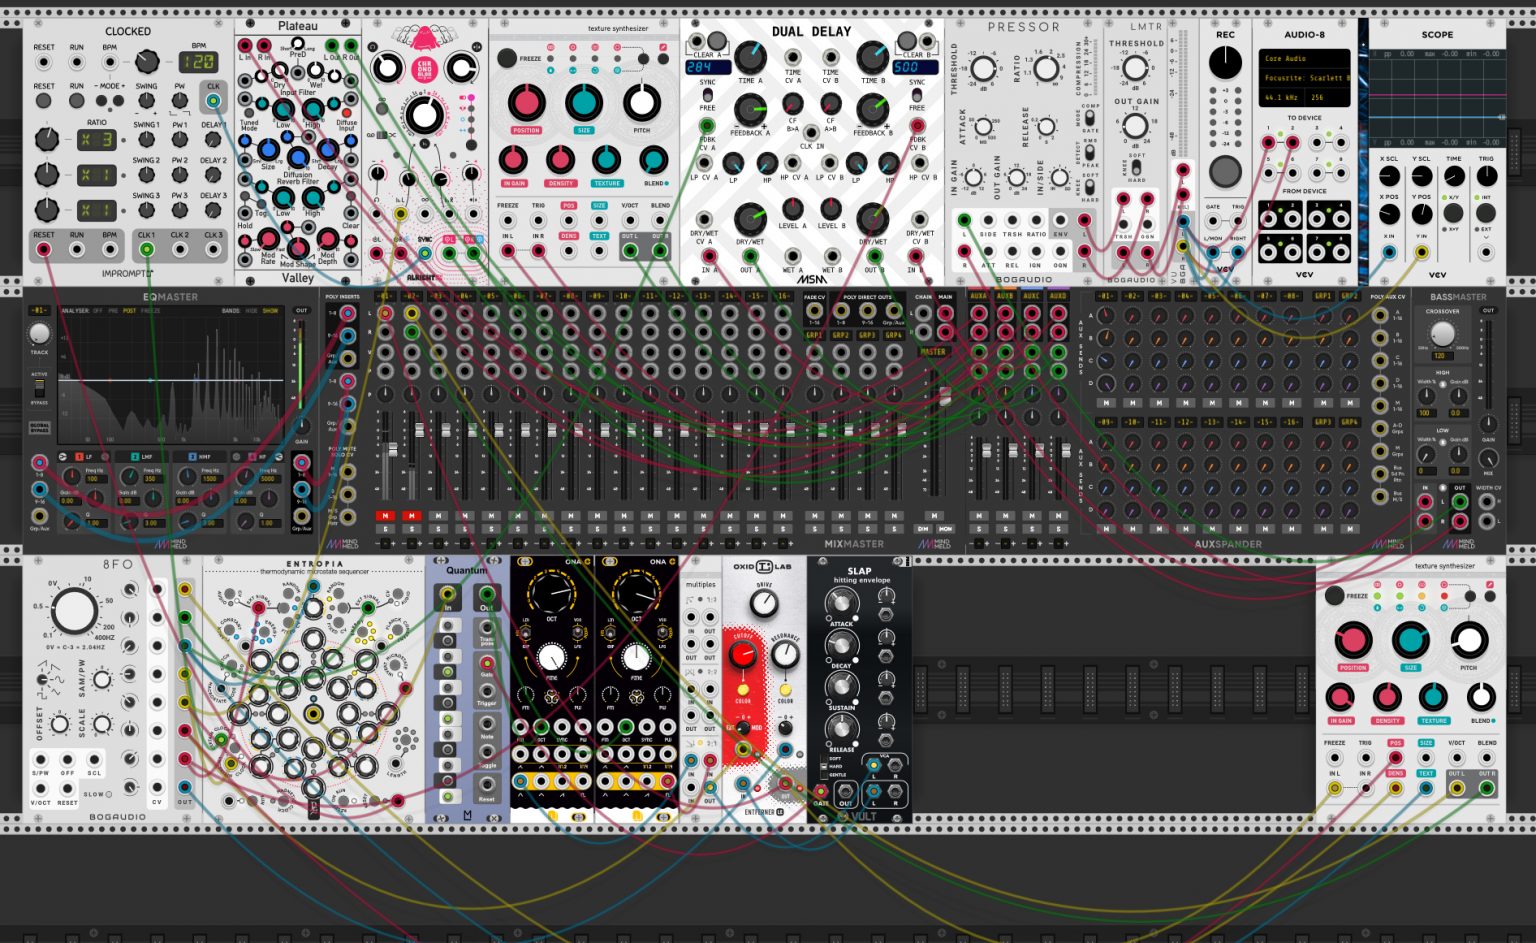Image resolution: width=1536 pixels, height=943 pixels.
Task: Click the THRESHOLD knob on Pressor
Action: tap(983, 69)
